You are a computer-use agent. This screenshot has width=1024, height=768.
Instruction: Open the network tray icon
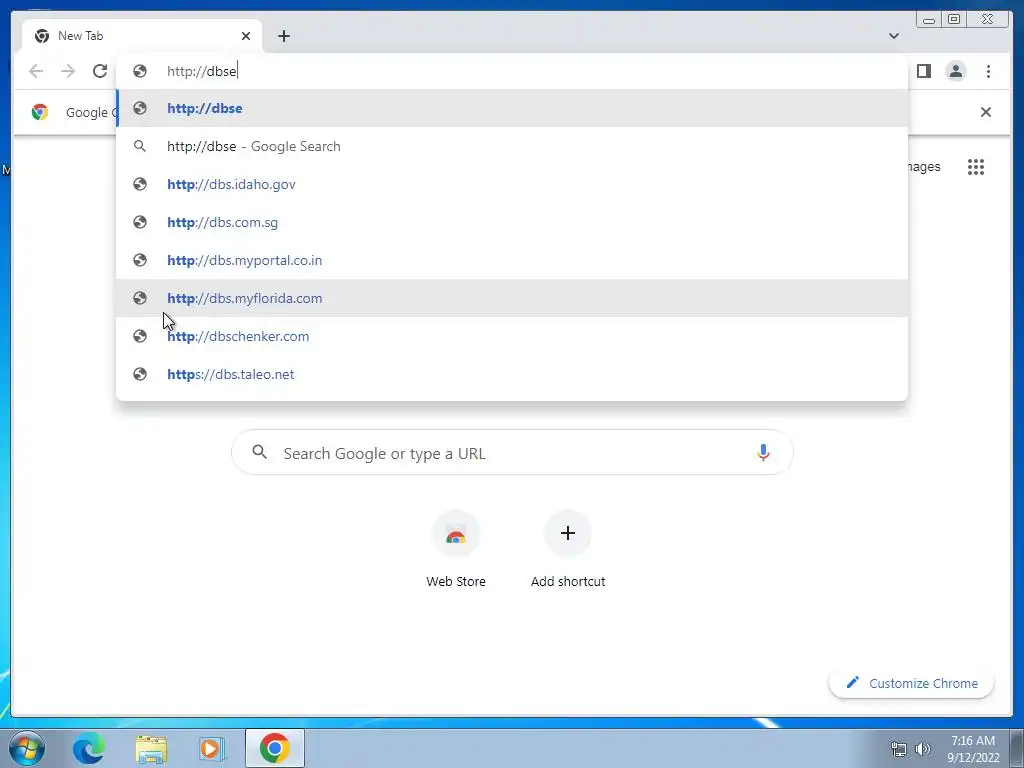pos(899,749)
